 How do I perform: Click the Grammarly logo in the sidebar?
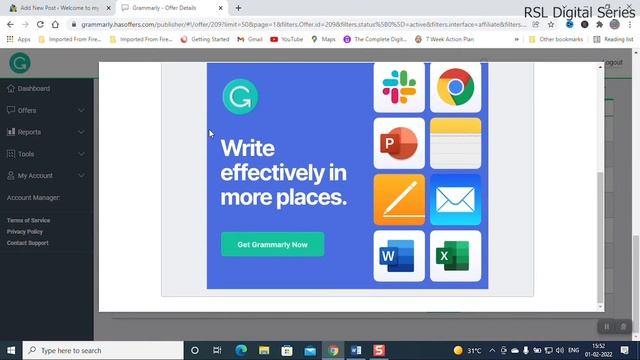20,63
